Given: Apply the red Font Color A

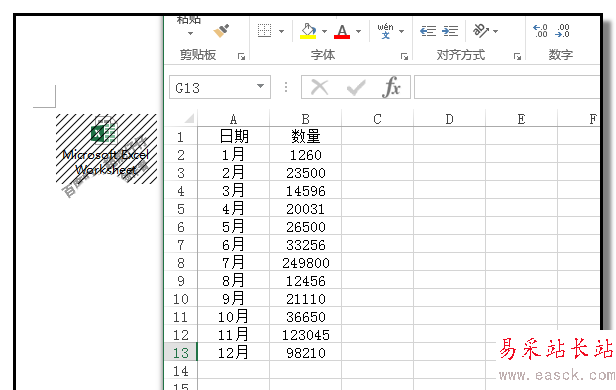Looking at the screenshot, I should (342, 31).
